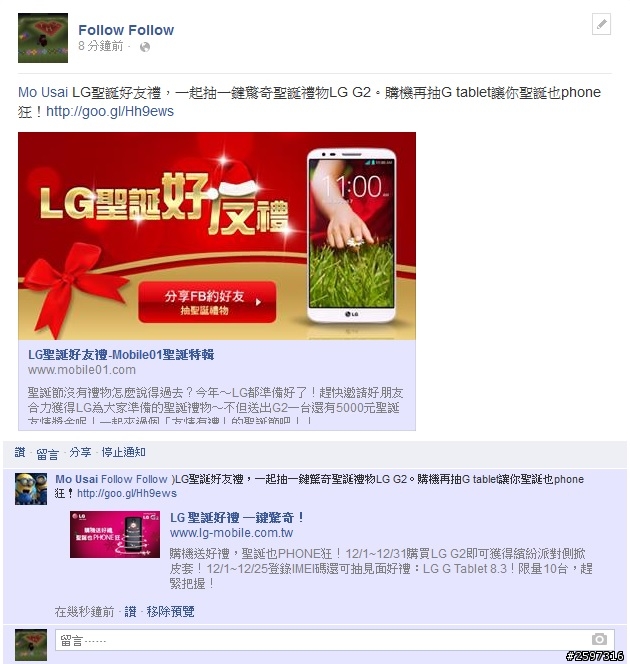Click 停止通知 to stop notifications

click(x=124, y=452)
